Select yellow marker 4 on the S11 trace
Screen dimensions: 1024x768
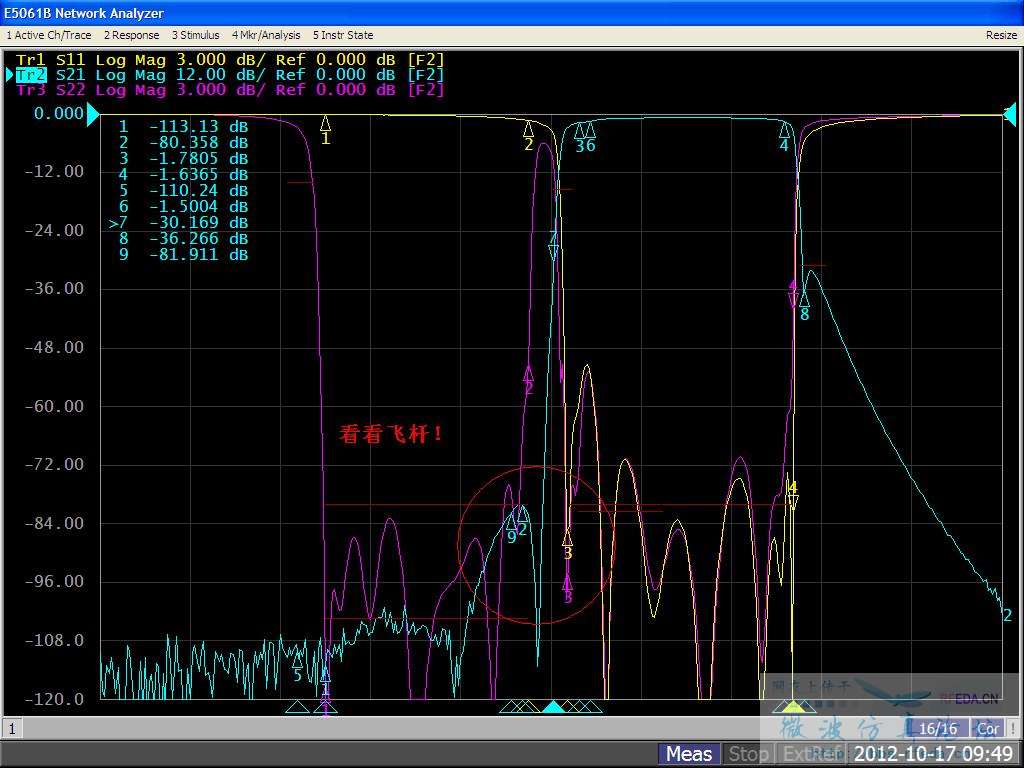[793, 495]
